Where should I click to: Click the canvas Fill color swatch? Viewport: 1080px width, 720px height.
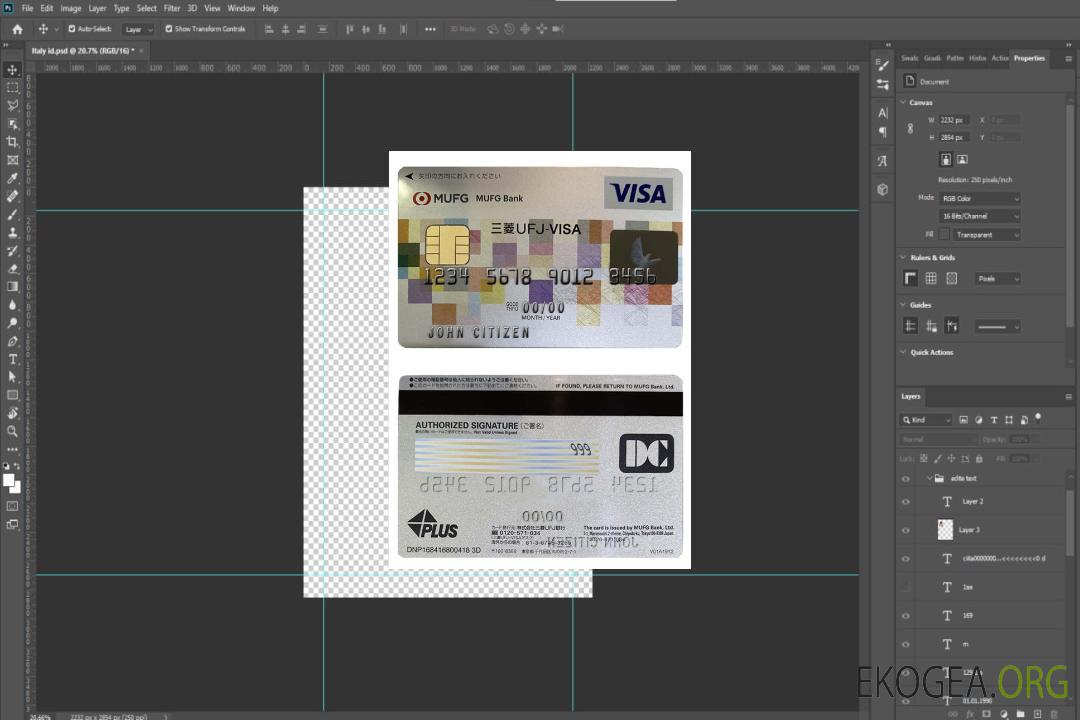(944, 235)
